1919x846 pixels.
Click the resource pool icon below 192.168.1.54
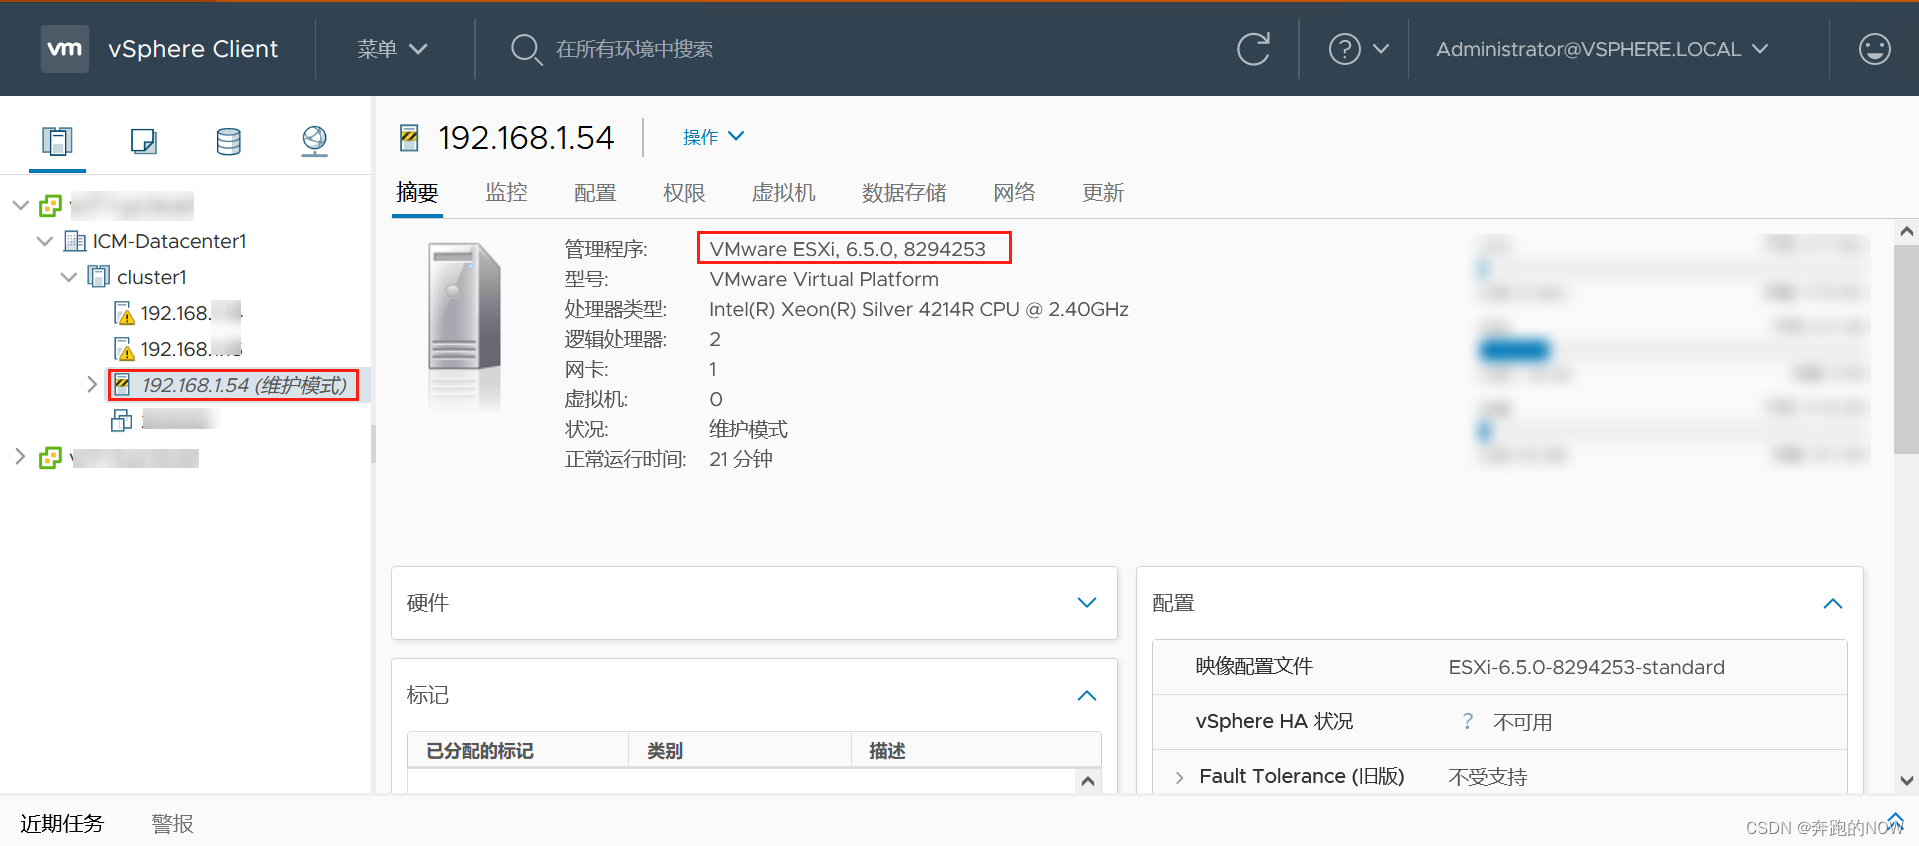(x=121, y=420)
